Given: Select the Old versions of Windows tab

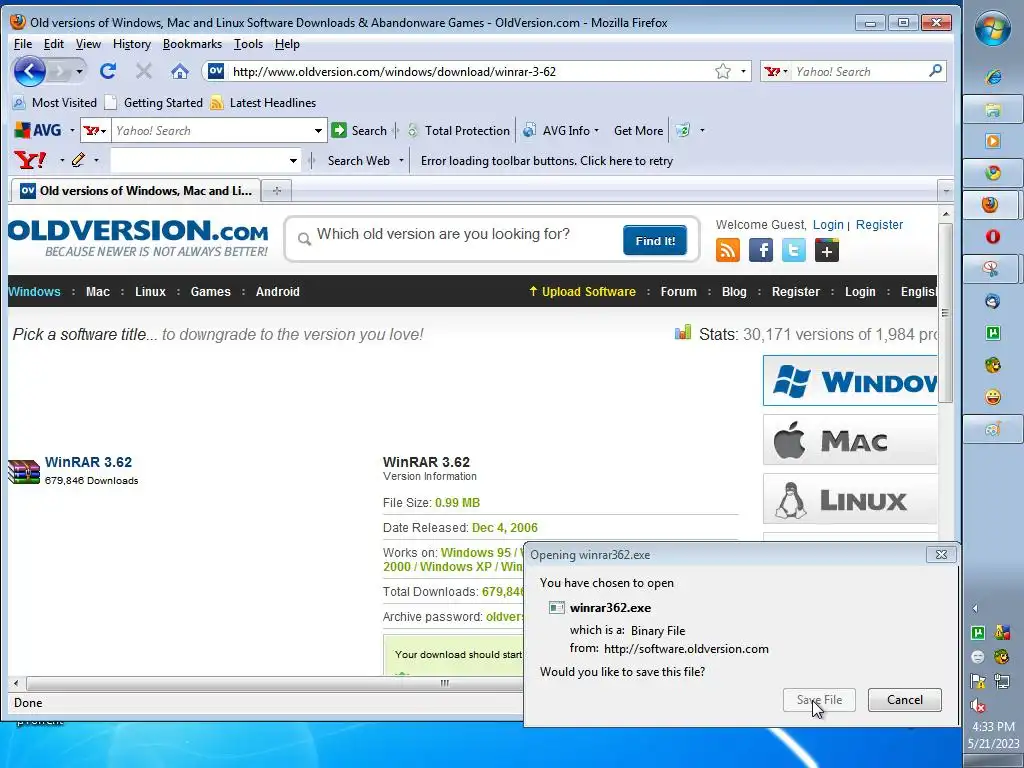Looking at the screenshot, I should coord(136,191).
